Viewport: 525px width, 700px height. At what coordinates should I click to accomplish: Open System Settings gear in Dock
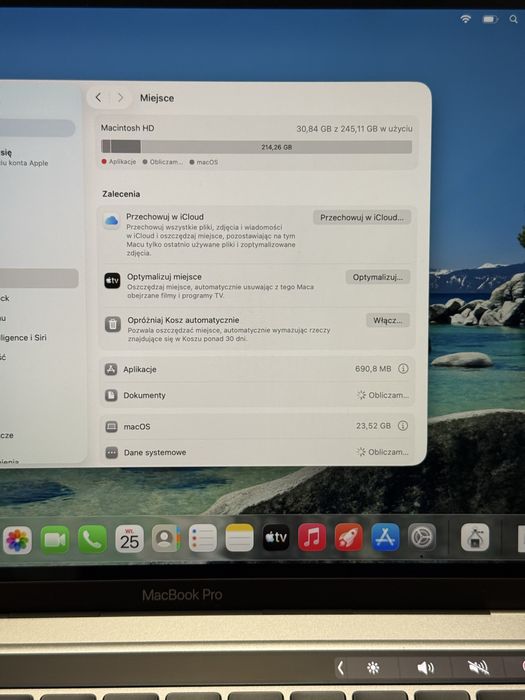pos(422,537)
